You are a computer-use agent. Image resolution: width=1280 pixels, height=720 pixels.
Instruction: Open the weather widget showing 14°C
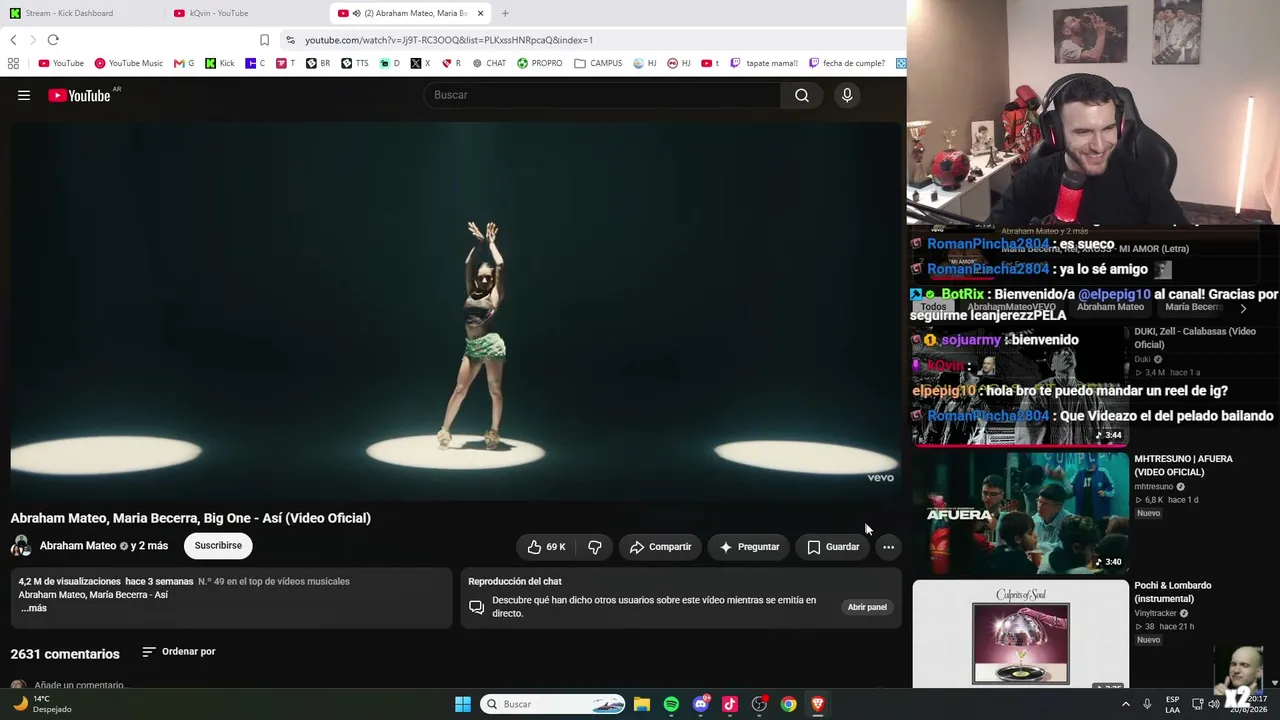[x=42, y=704]
